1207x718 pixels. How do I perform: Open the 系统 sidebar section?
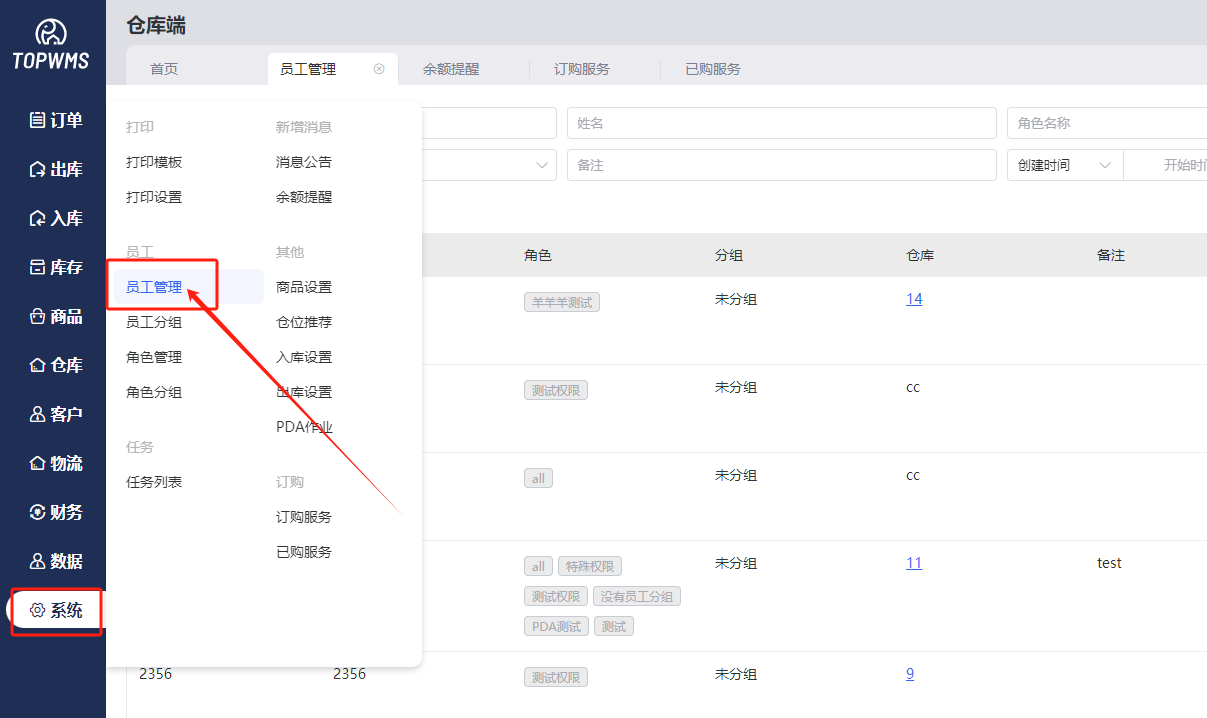pos(55,610)
